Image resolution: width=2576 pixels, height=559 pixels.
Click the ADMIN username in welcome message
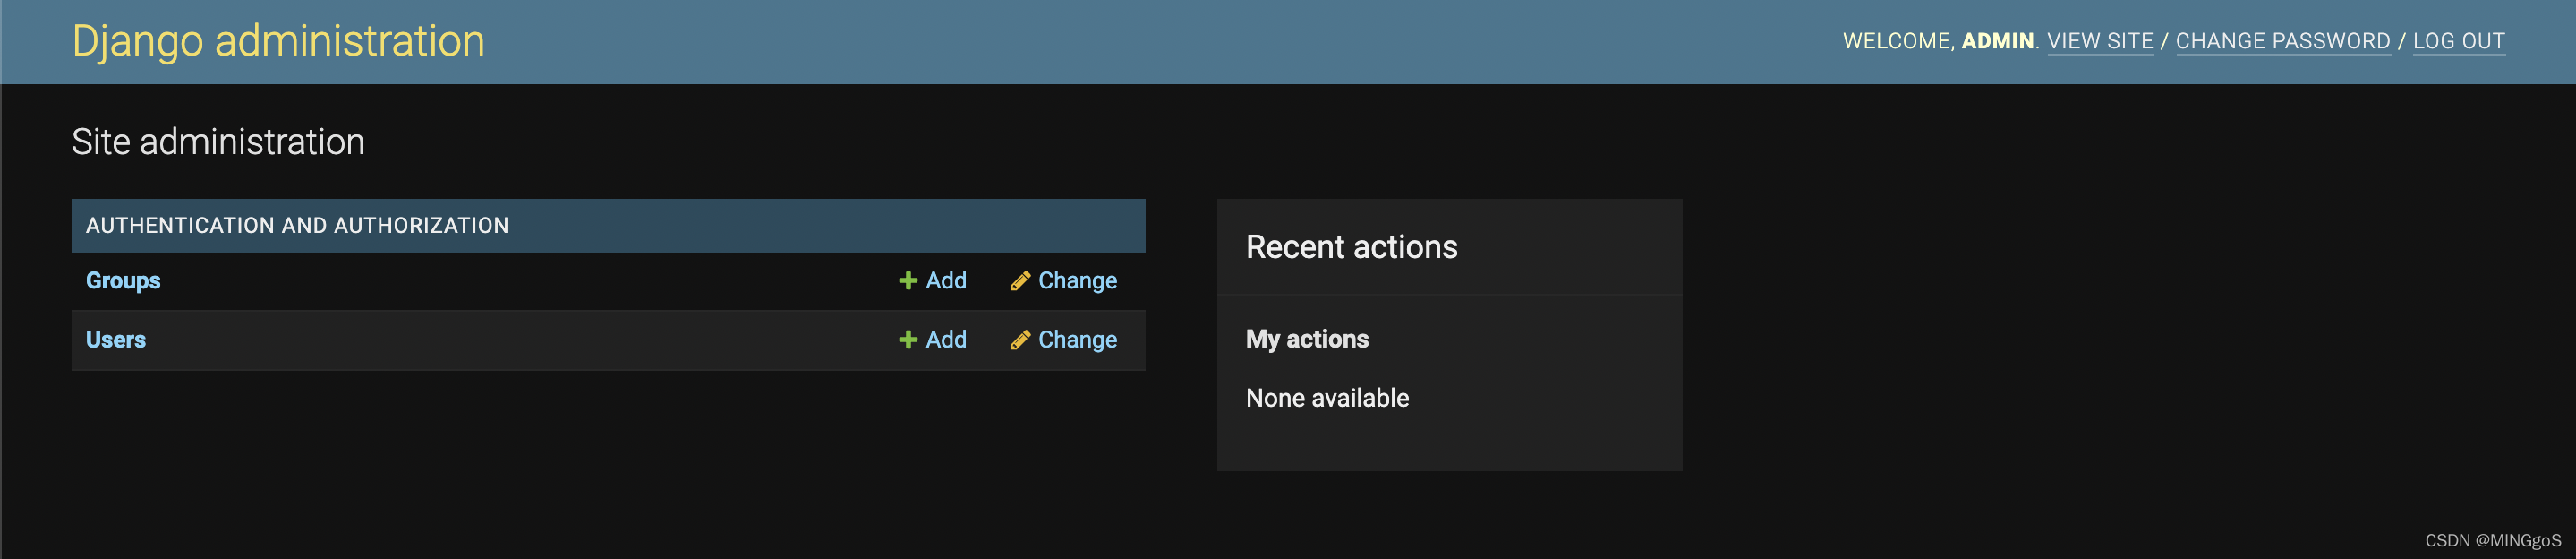click(x=1997, y=41)
